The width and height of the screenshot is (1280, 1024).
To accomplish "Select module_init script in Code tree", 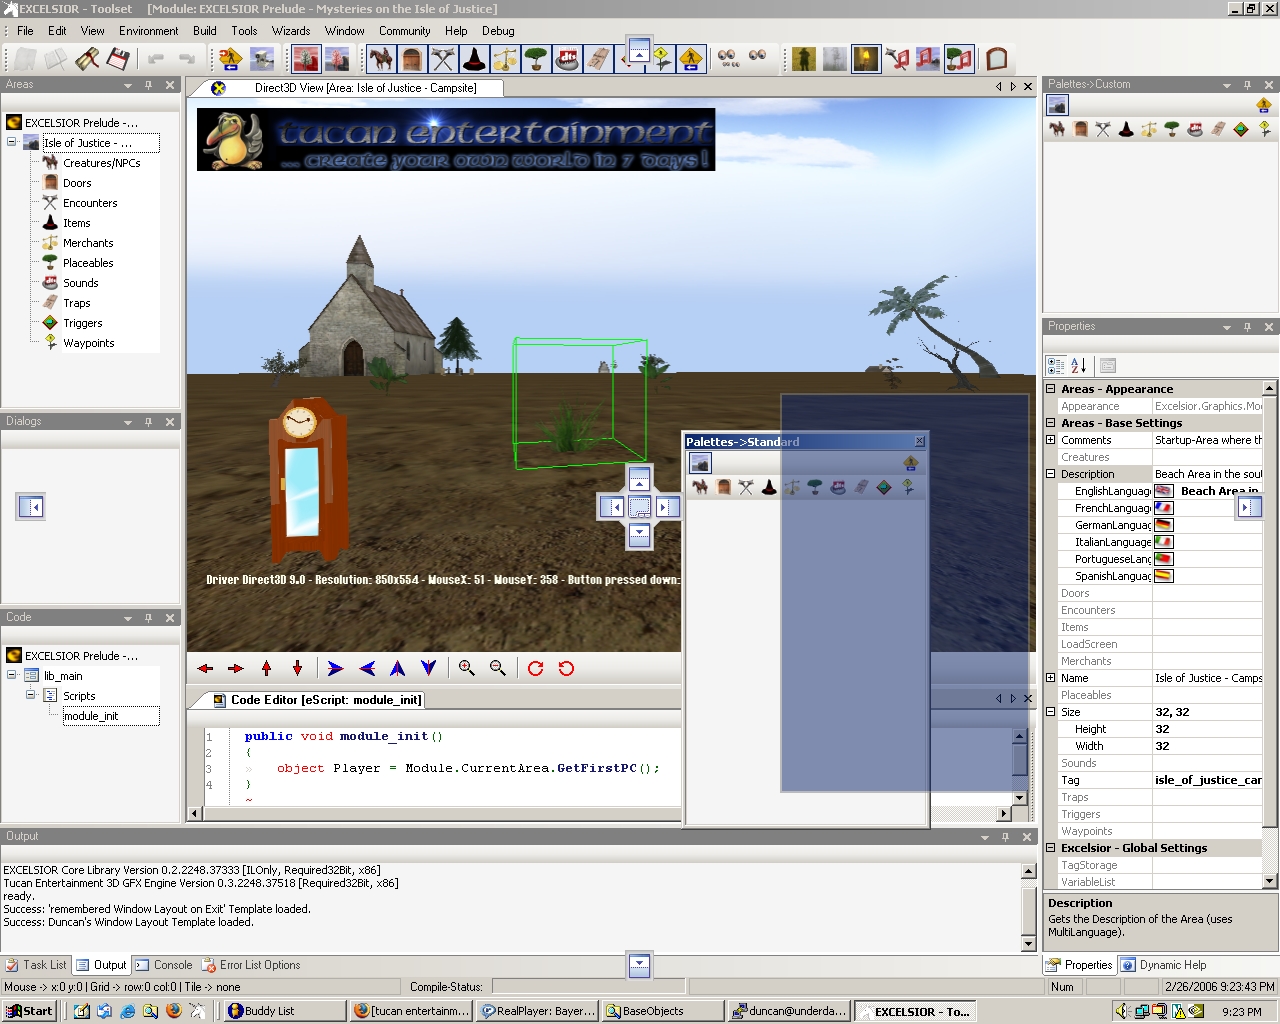I will tap(91, 716).
